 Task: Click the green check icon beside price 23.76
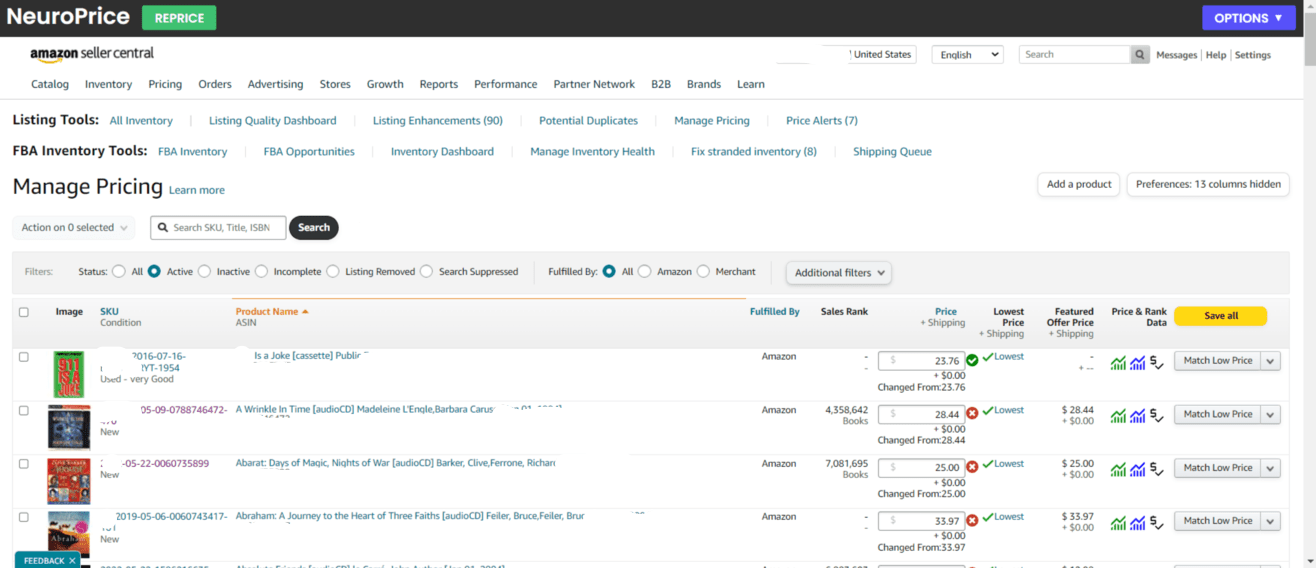(972, 361)
